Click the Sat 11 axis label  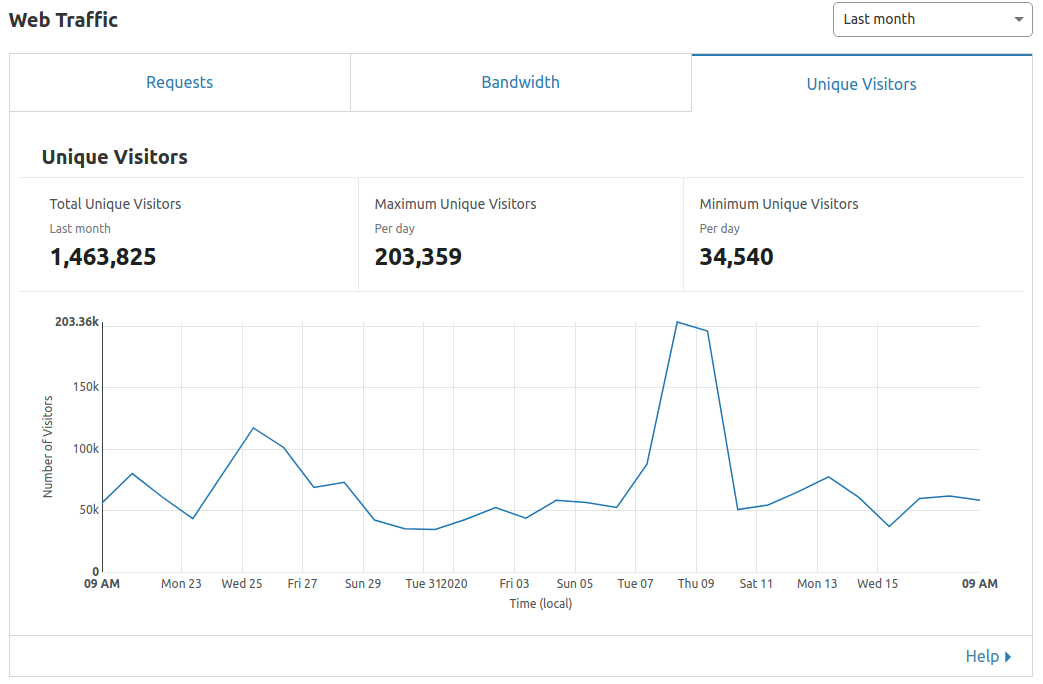[x=756, y=584]
